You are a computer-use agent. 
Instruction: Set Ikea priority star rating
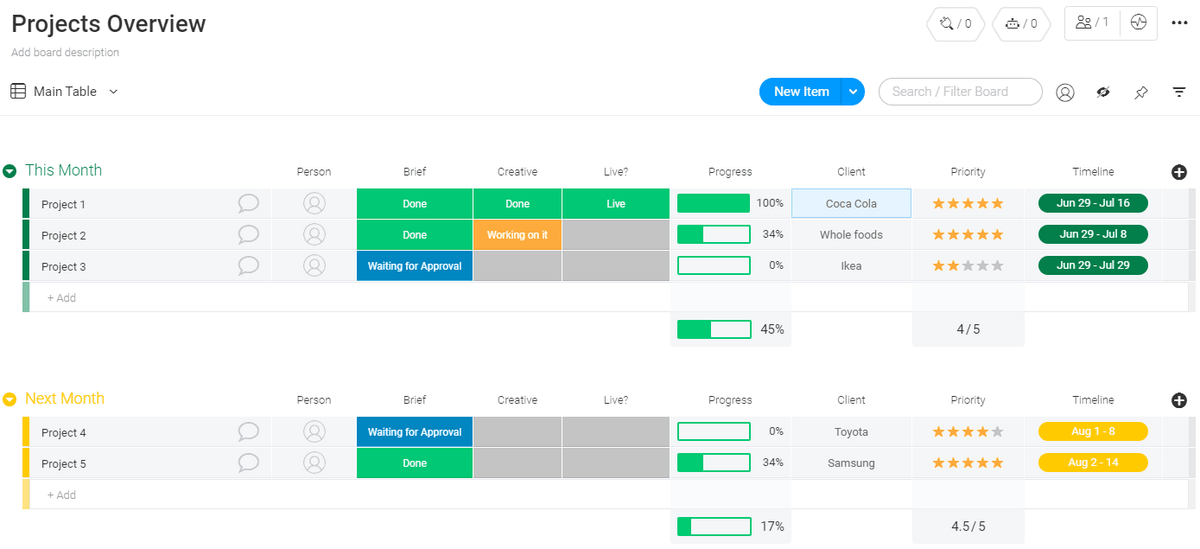[x=967, y=266]
